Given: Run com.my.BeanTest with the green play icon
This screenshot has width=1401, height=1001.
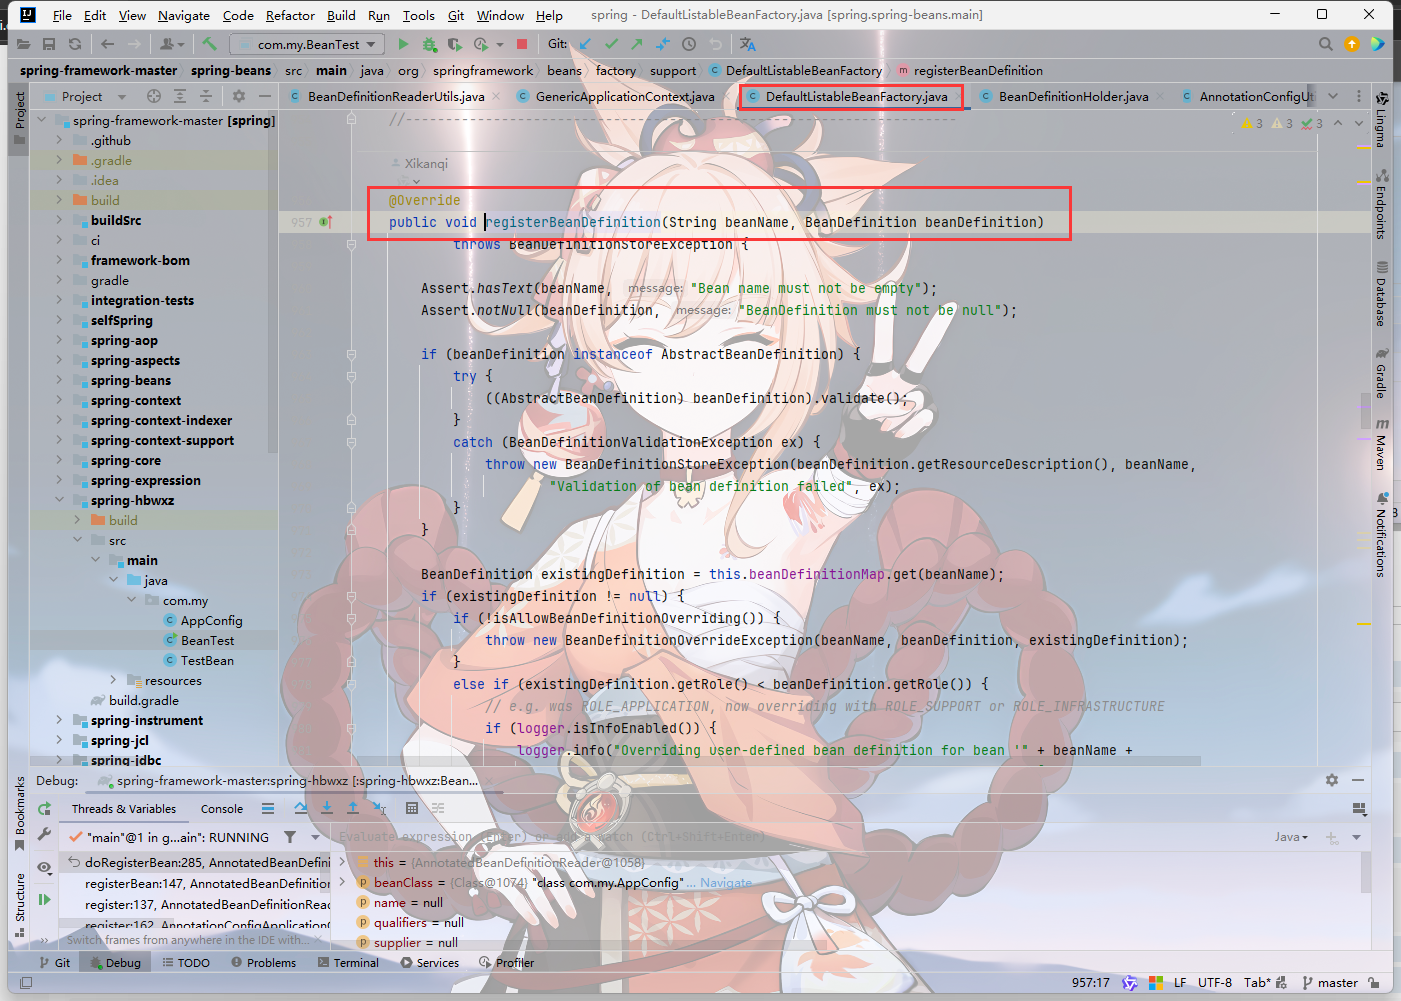Looking at the screenshot, I should (x=403, y=44).
